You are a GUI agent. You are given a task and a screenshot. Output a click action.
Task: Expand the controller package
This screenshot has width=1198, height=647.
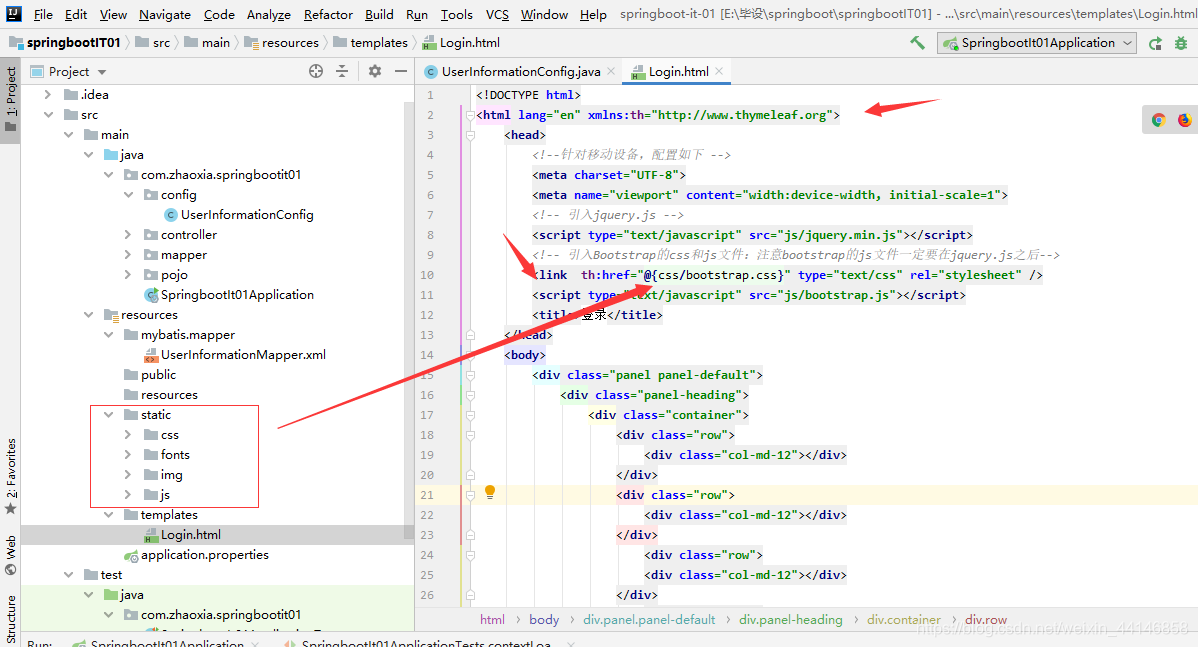click(128, 235)
